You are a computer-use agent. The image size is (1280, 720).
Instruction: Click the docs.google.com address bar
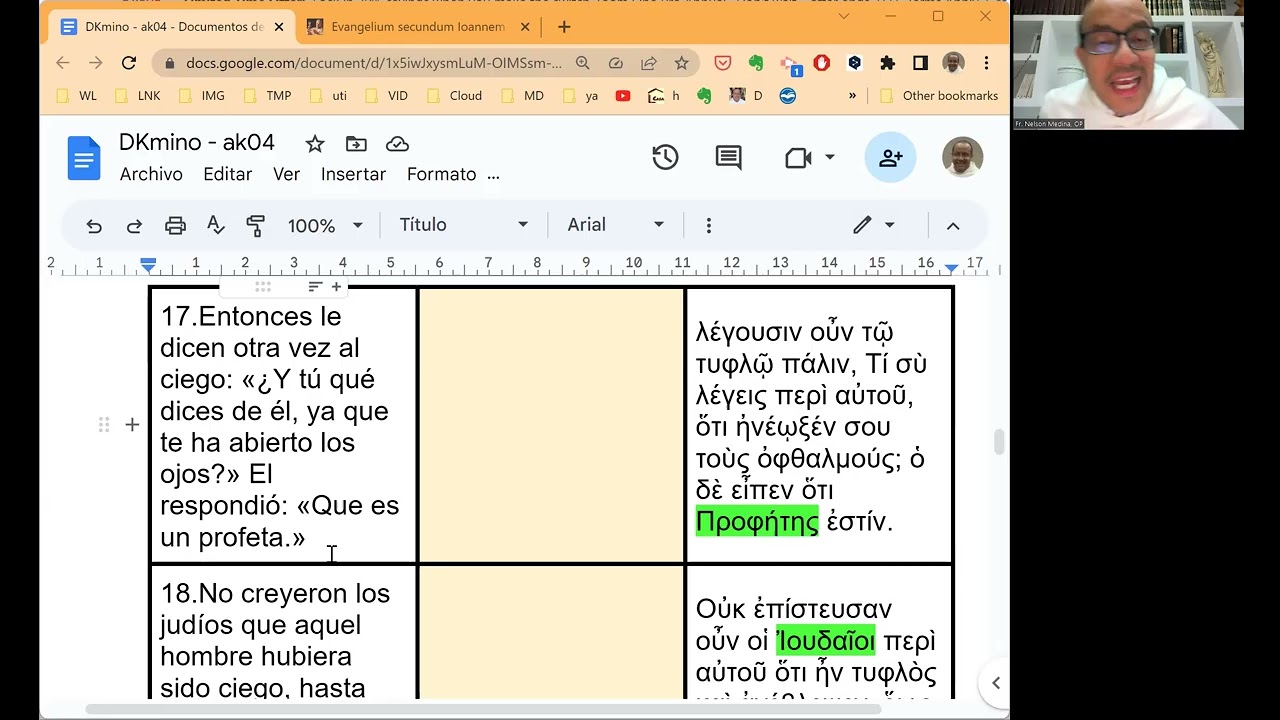tap(374, 63)
